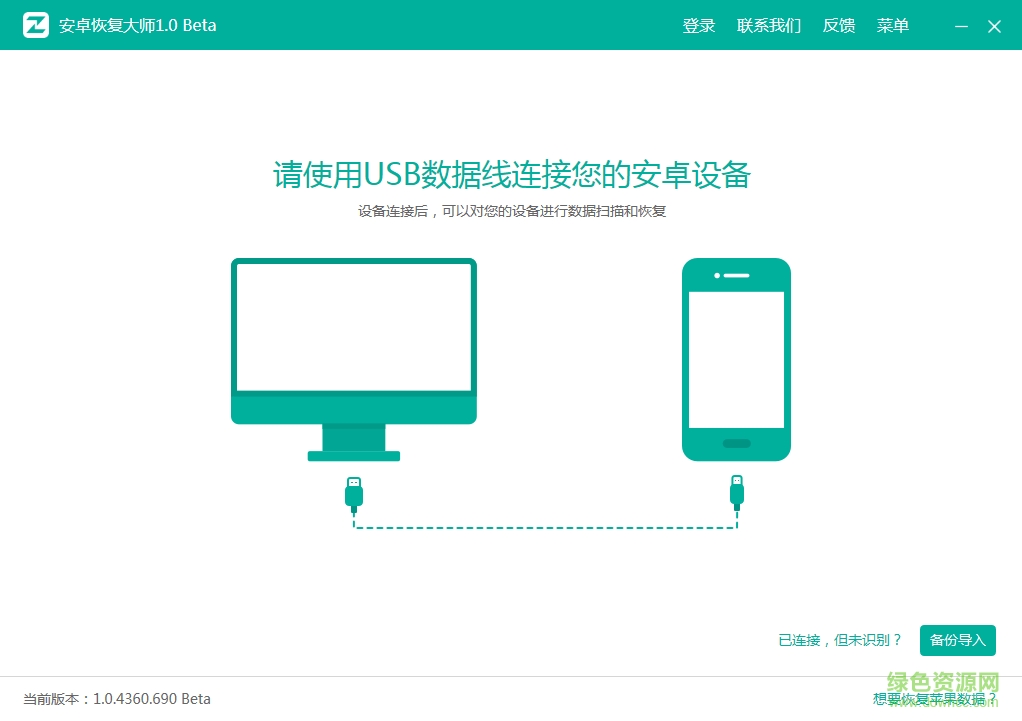Click the 备份导入 button
Image resolution: width=1022 pixels, height=721 pixels.
click(957, 640)
